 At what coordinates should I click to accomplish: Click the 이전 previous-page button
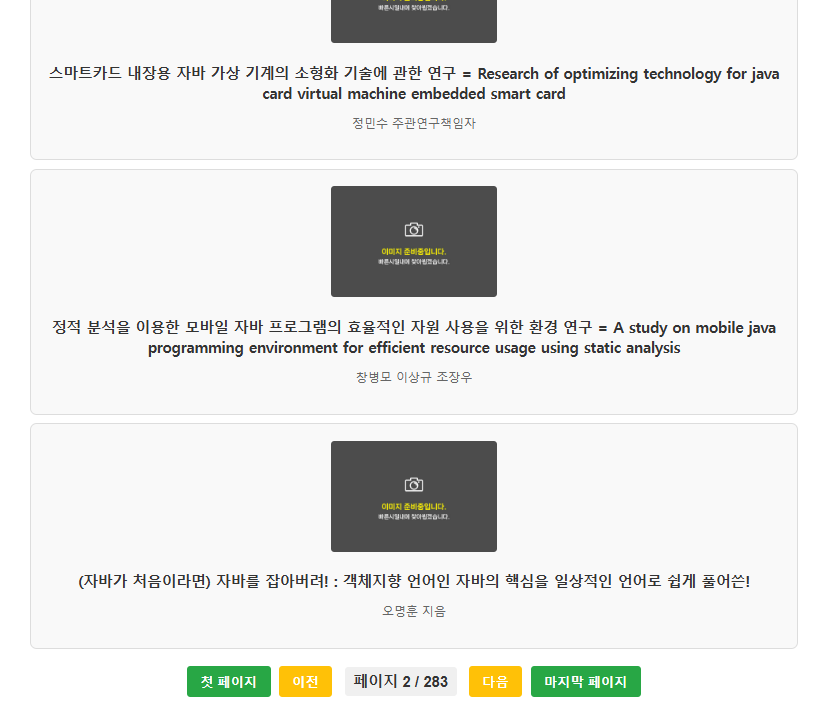[305, 681]
